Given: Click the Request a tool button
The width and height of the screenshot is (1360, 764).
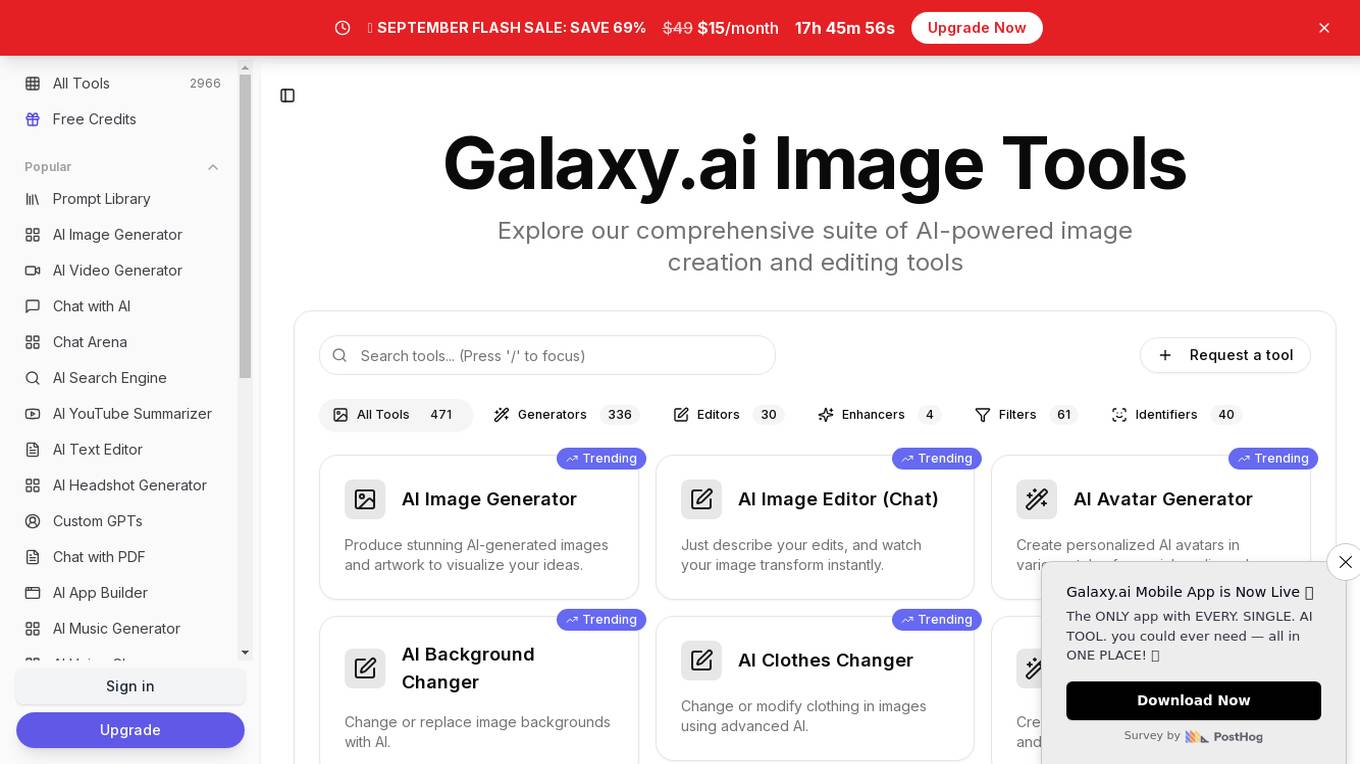Looking at the screenshot, I should click(x=1225, y=355).
